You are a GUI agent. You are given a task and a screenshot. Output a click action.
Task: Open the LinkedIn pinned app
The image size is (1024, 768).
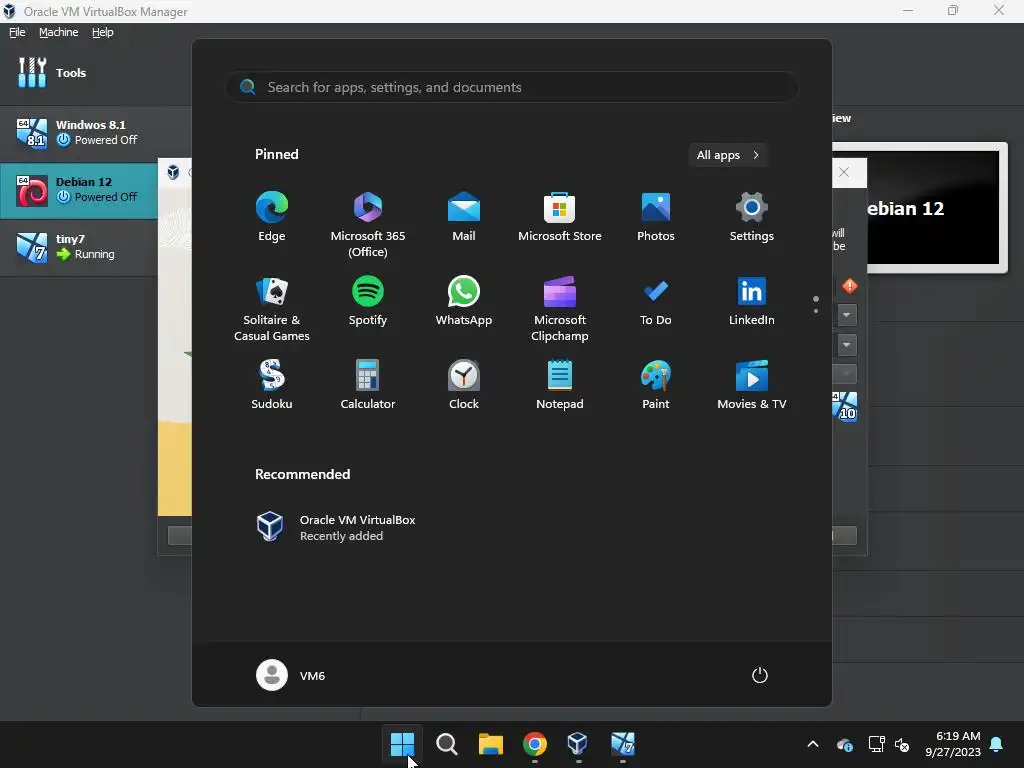pos(752,301)
